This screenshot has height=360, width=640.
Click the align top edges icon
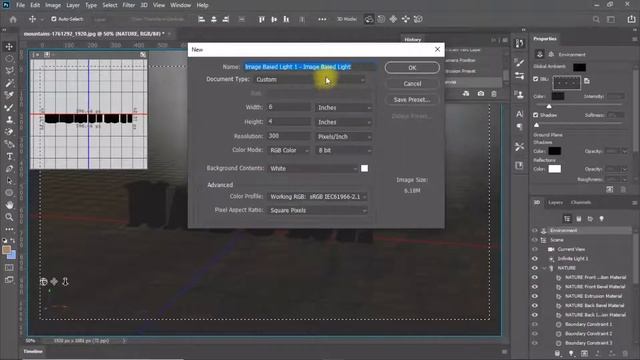pos(262,19)
